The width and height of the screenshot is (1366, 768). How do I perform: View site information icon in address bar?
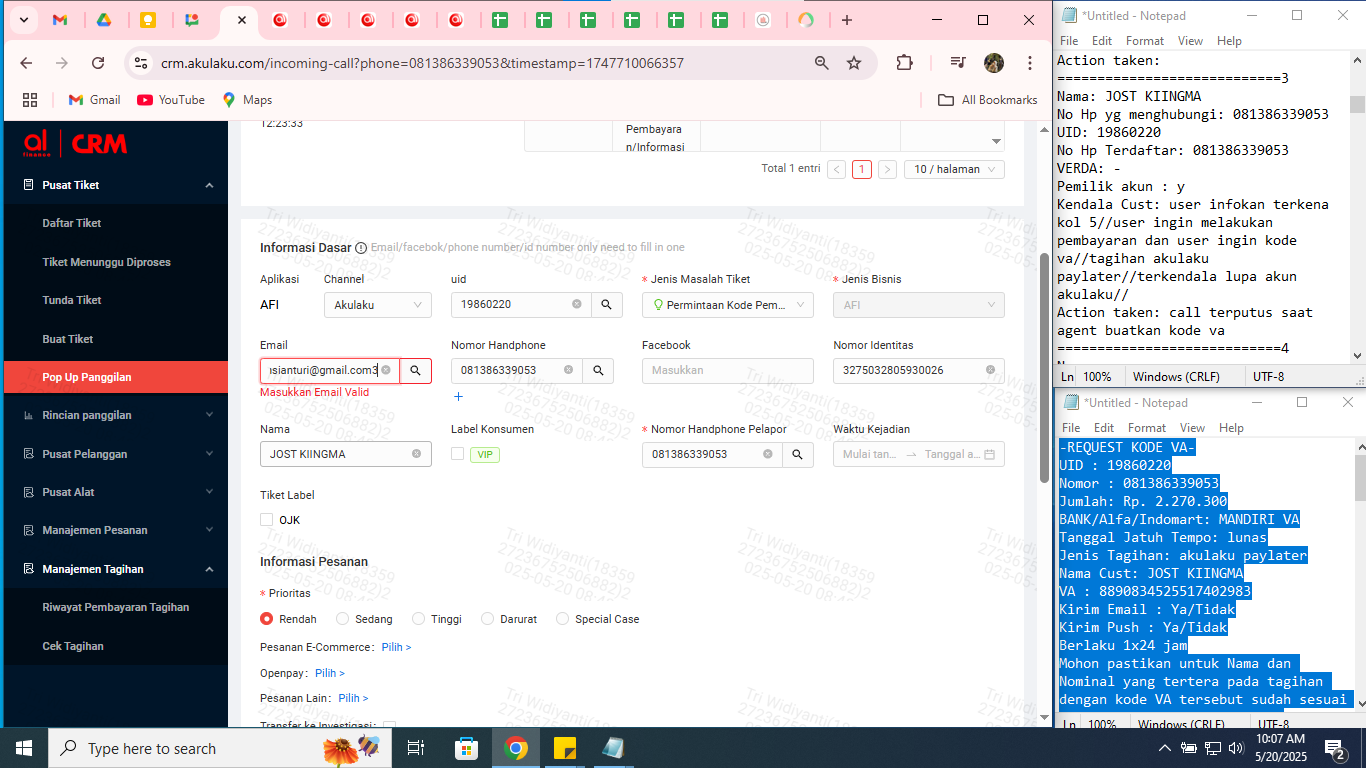[x=142, y=63]
